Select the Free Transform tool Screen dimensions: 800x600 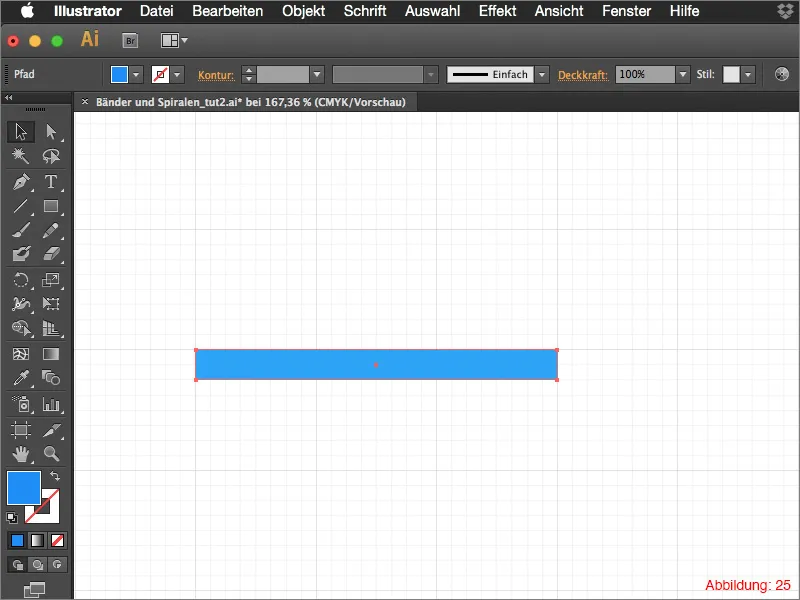tap(51, 304)
